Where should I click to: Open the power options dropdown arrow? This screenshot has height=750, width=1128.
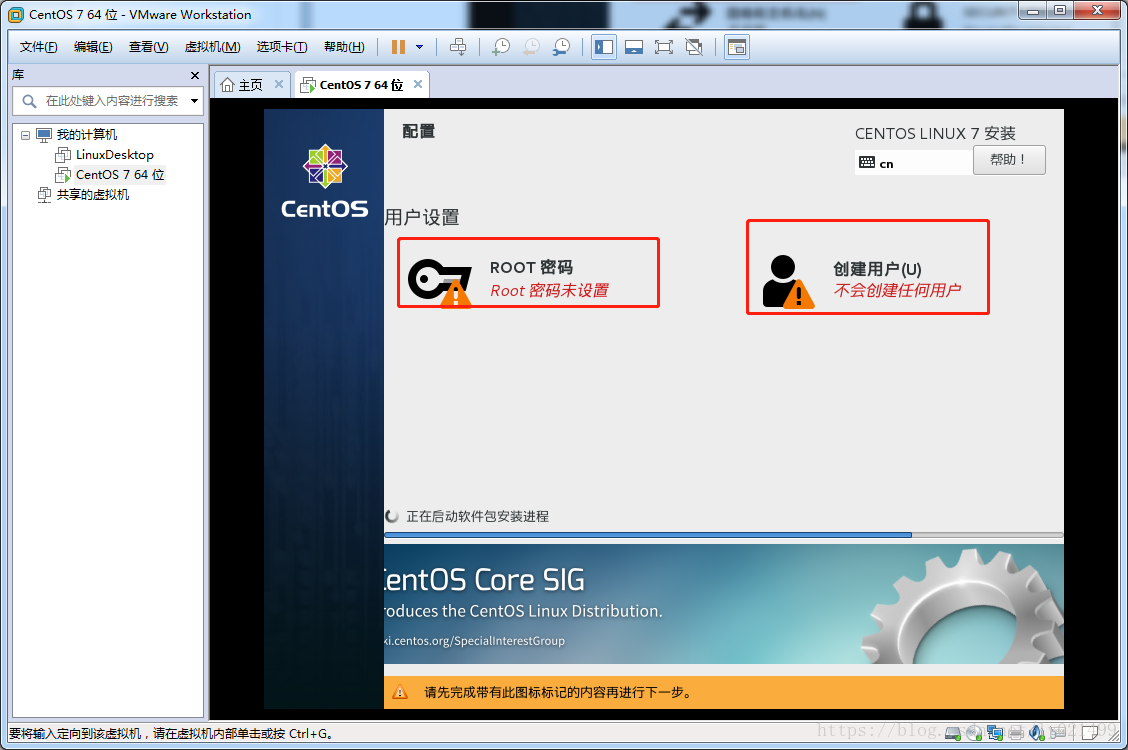419,47
